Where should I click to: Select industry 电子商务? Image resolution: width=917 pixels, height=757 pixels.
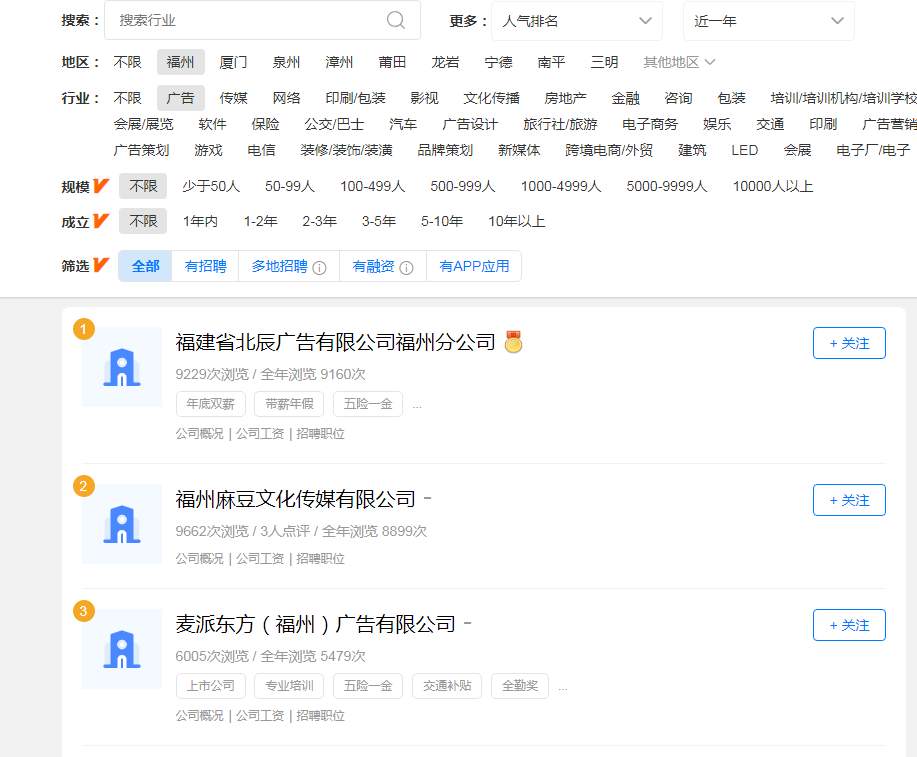pos(650,124)
